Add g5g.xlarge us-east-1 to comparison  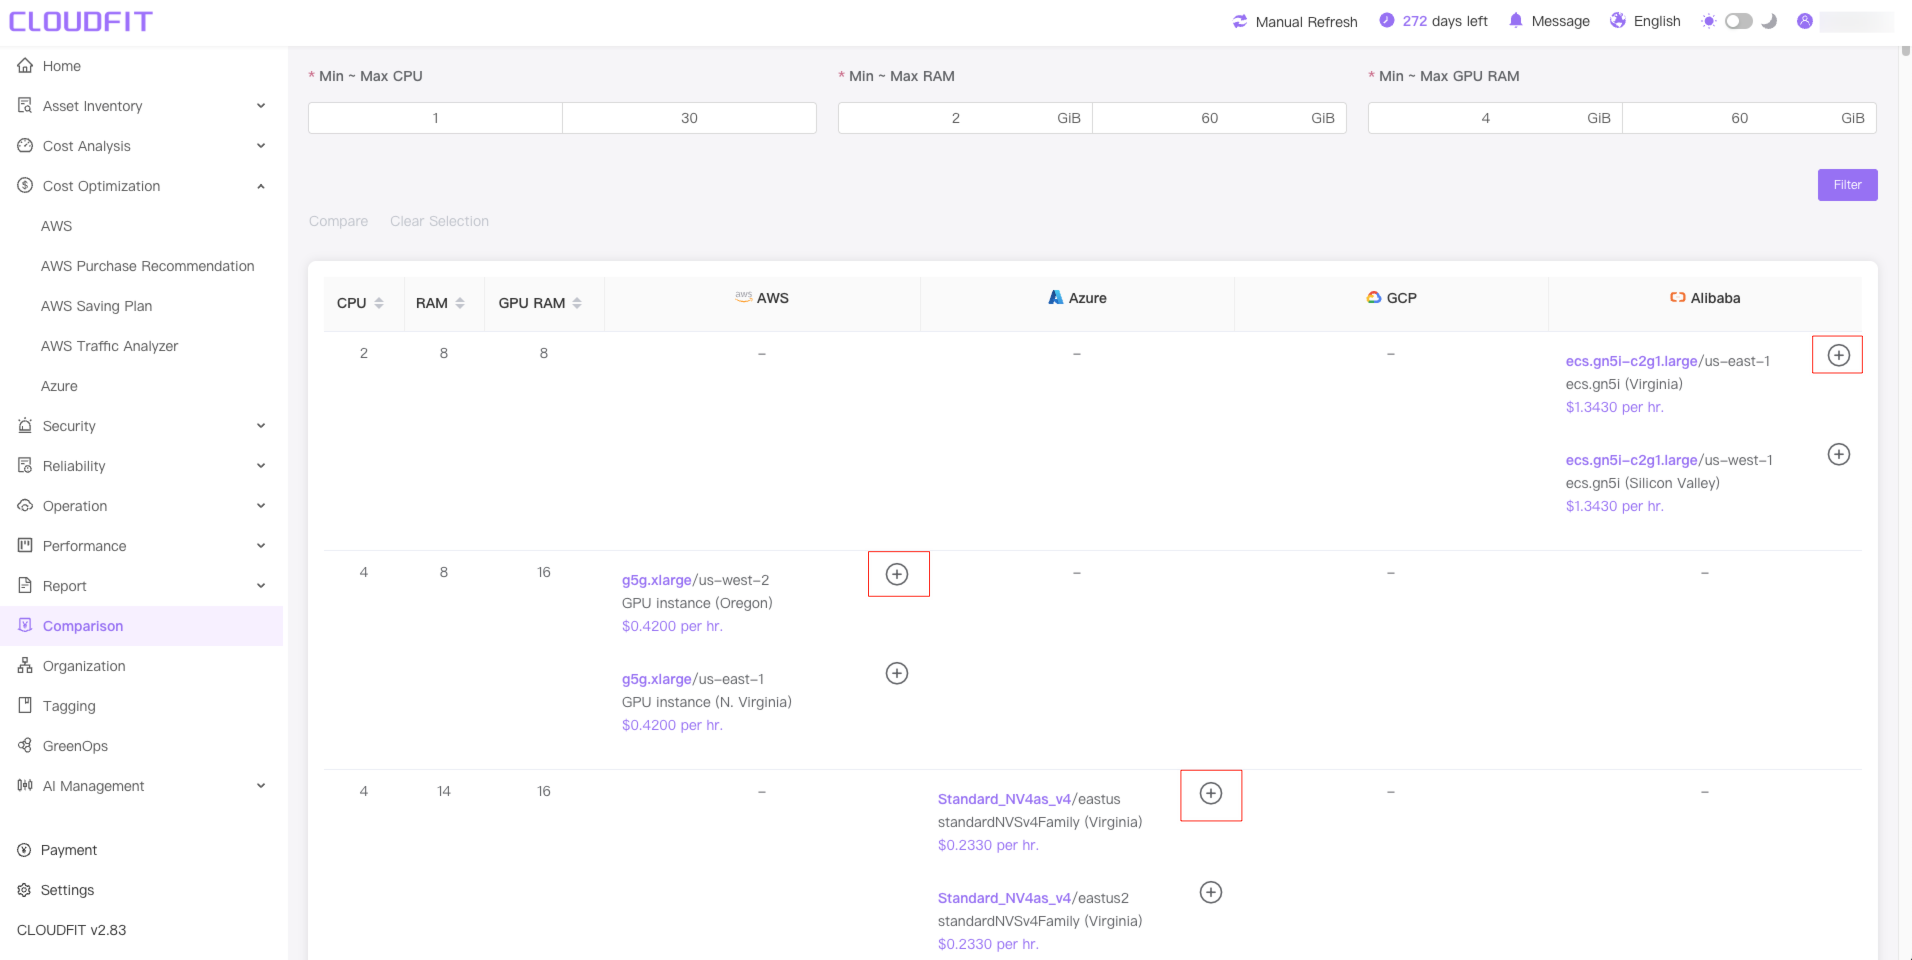click(x=897, y=673)
